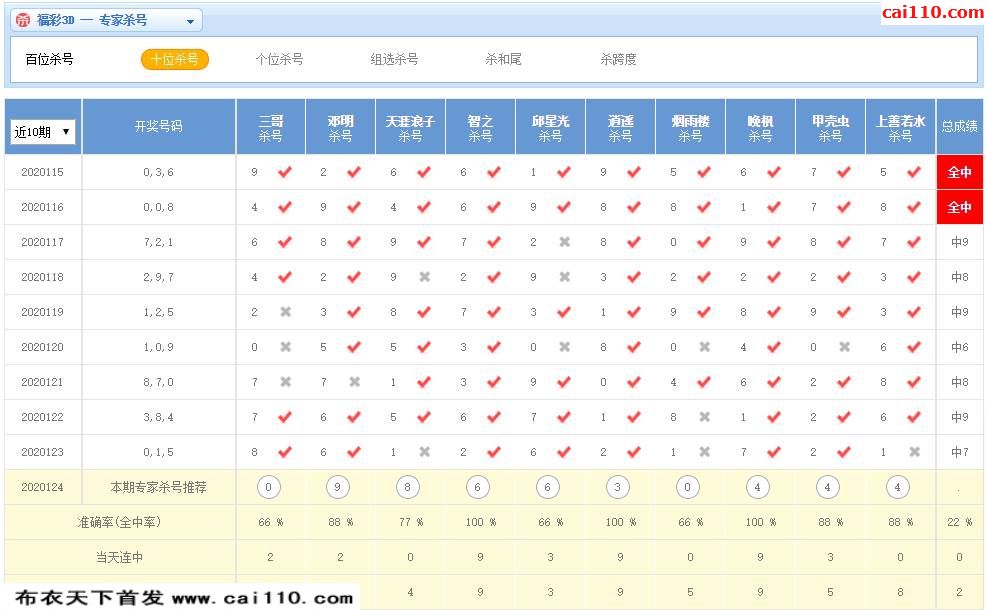Click the 邓明 杀号 column header
Viewport: 986px width, 610px height.
click(340, 128)
